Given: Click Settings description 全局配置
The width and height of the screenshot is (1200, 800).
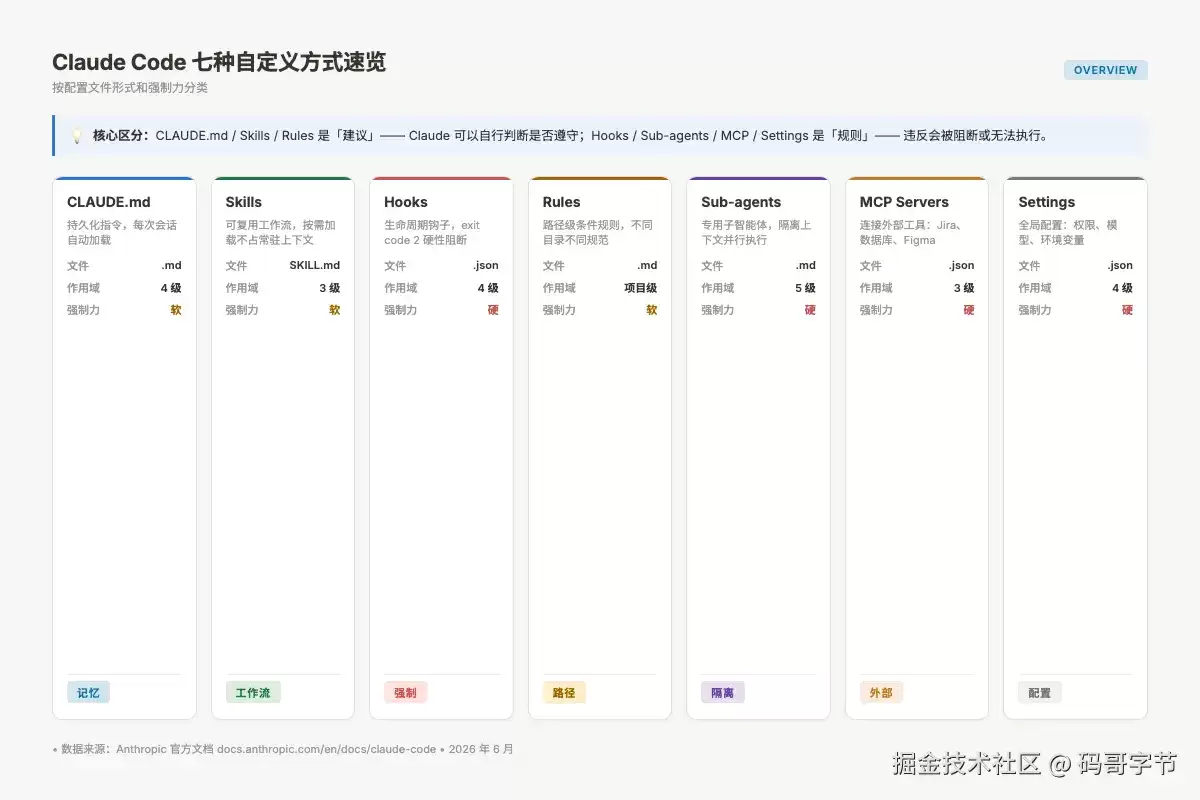Looking at the screenshot, I should point(1069,232).
